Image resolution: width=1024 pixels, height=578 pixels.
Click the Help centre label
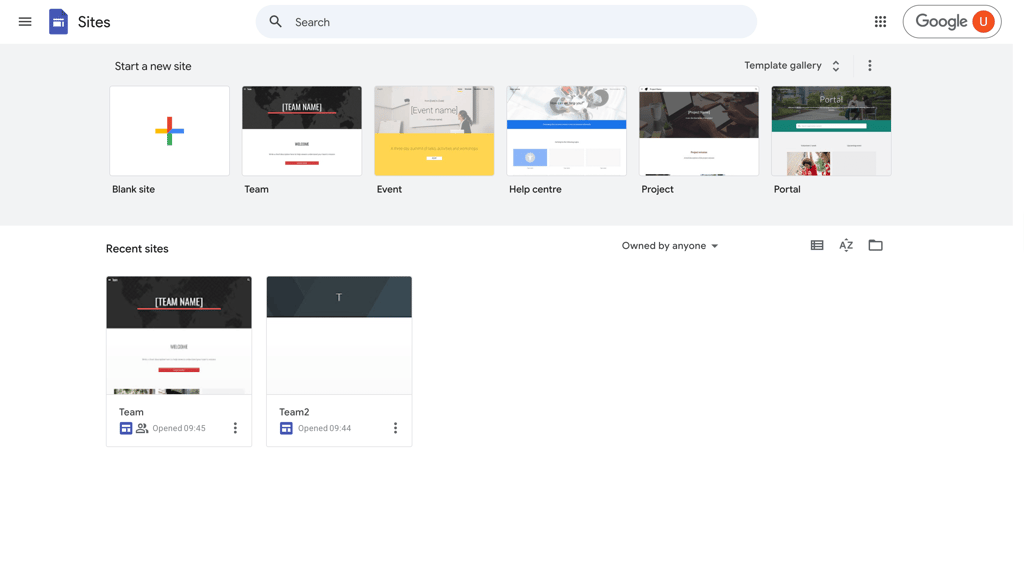point(535,189)
